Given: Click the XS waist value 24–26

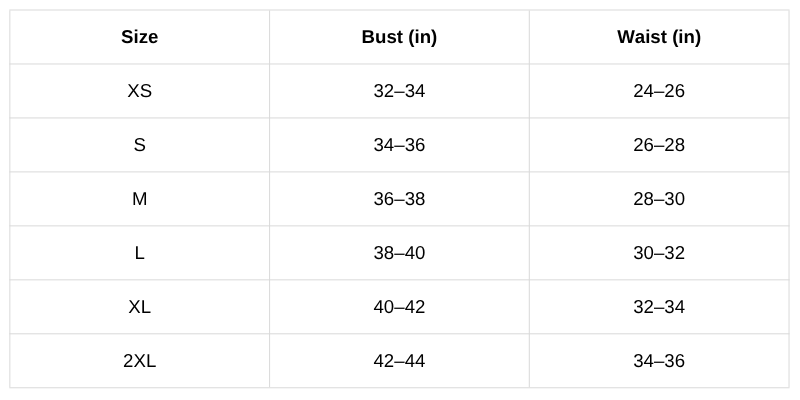Looking at the screenshot, I should click(659, 91).
